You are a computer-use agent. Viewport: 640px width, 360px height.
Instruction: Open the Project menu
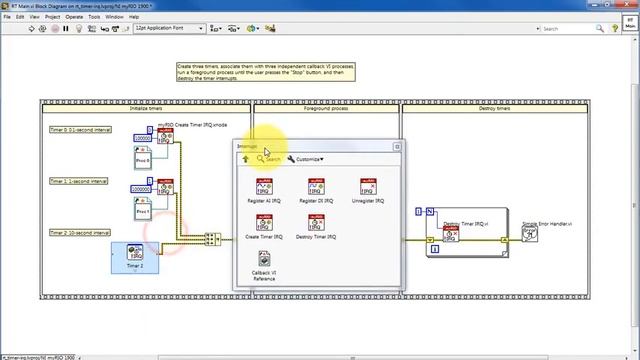click(52, 17)
